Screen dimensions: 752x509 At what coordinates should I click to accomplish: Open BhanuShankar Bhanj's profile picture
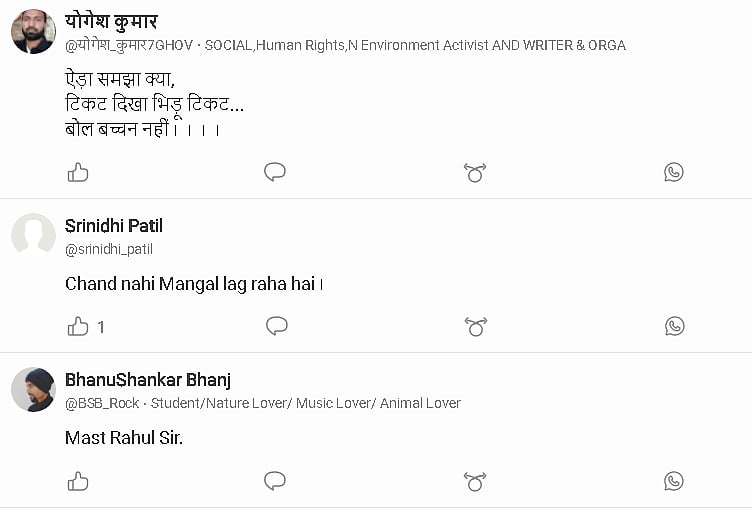pyautogui.click(x=33, y=390)
